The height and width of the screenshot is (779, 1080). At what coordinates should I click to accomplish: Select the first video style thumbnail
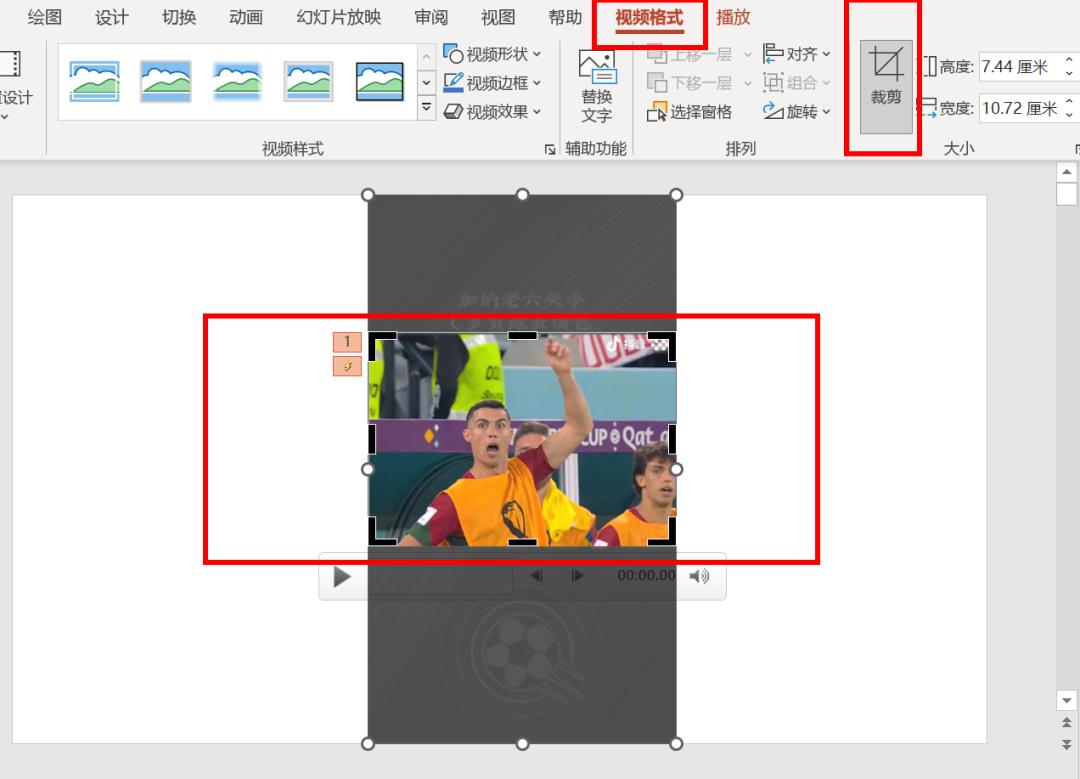pyautogui.click(x=95, y=82)
